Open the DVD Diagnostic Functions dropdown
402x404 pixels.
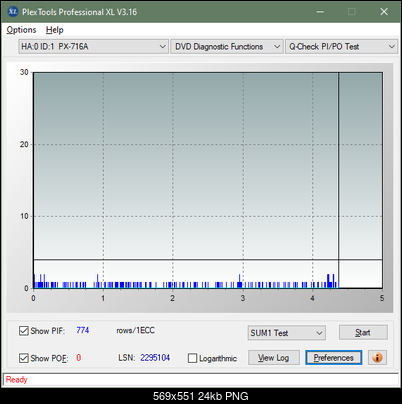coord(227,47)
